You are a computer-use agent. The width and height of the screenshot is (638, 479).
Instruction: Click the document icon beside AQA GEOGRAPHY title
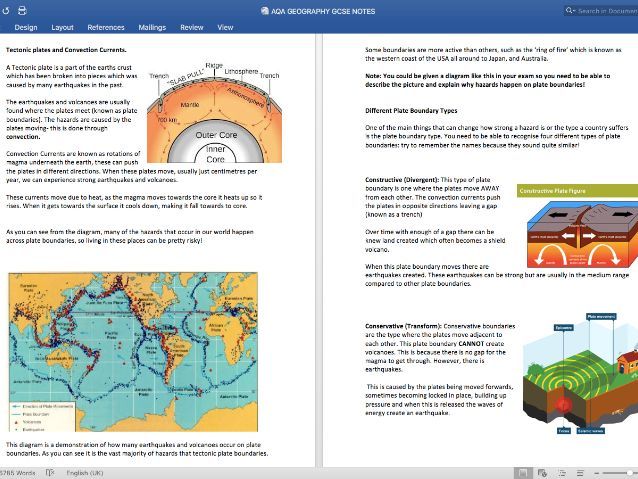click(x=265, y=11)
